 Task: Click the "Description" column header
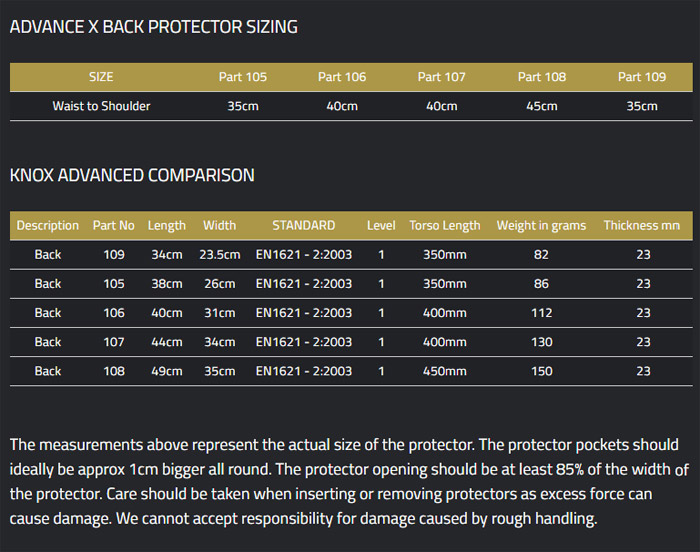click(48, 226)
